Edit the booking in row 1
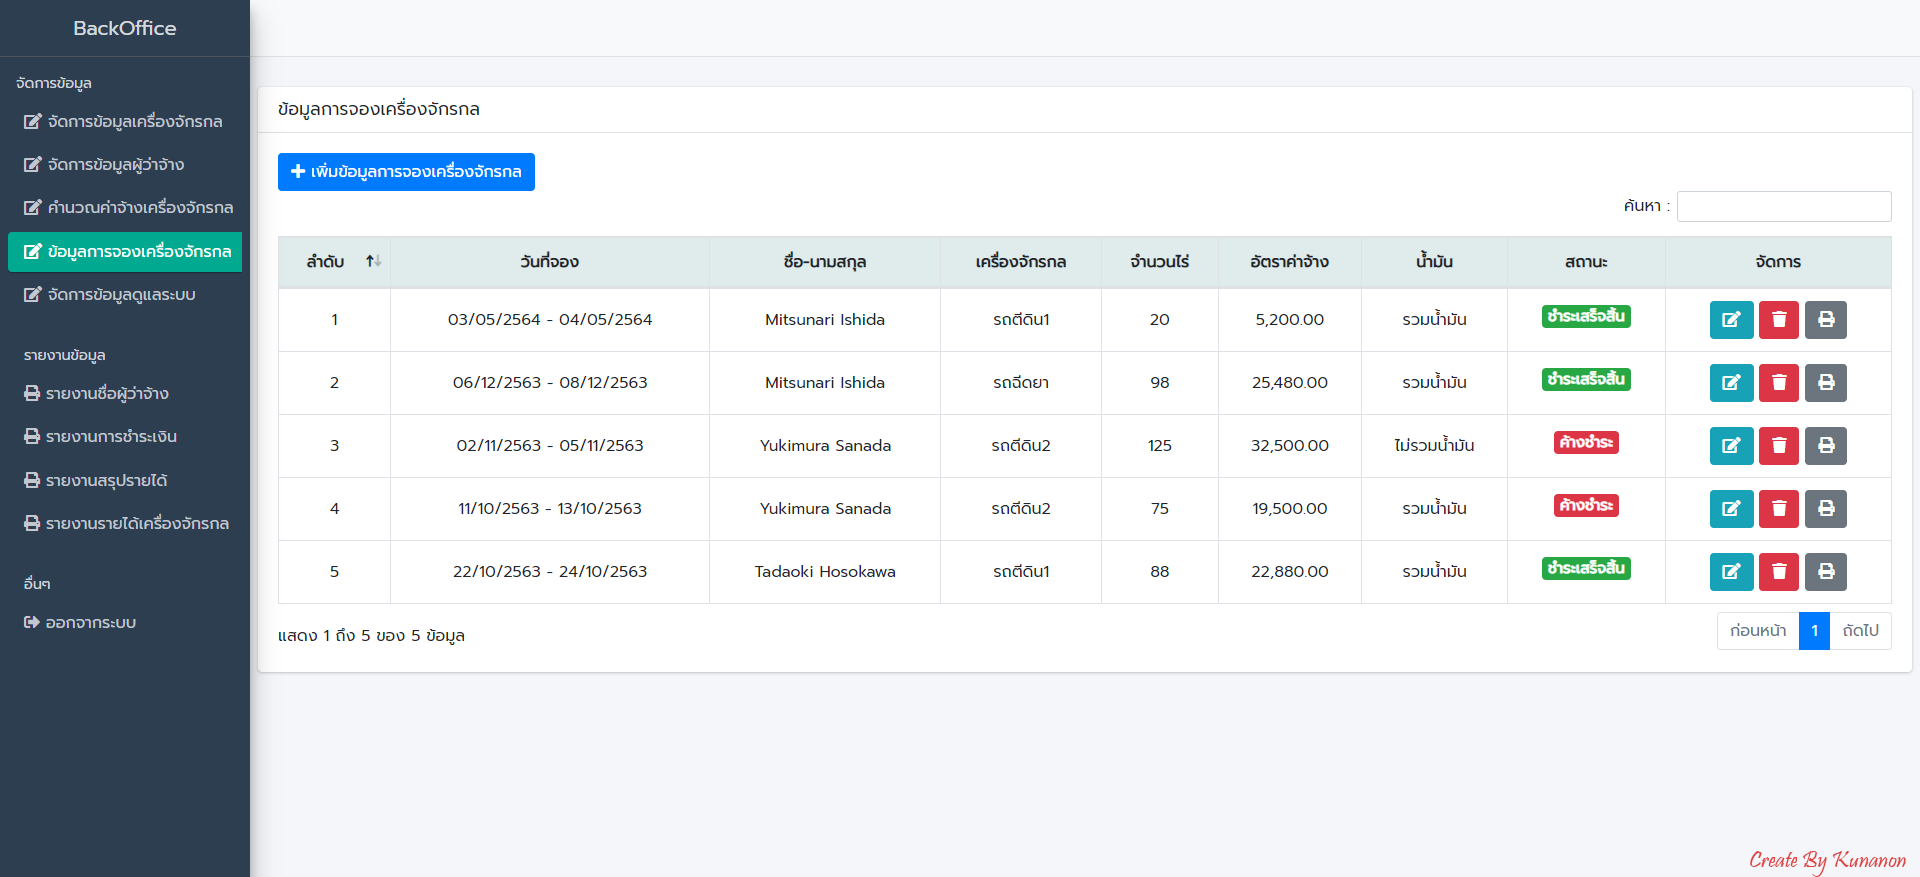 point(1731,320)
